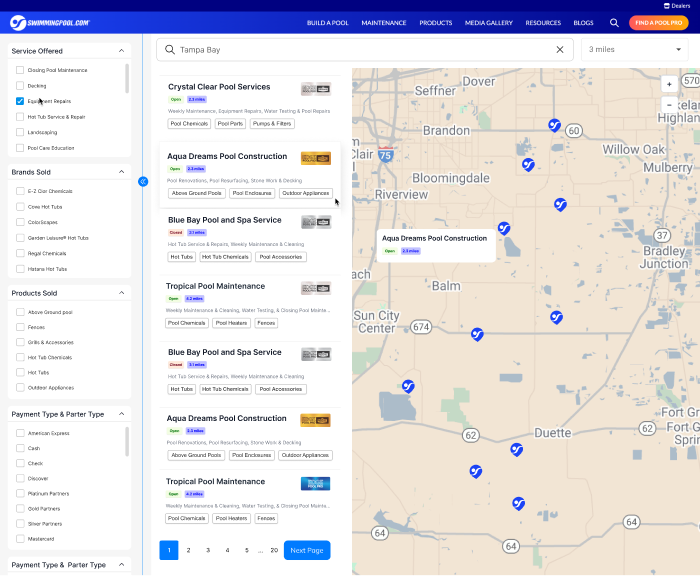Check the Cash payment checkbox
The image size is (700, 576).
tap(20, 448)
